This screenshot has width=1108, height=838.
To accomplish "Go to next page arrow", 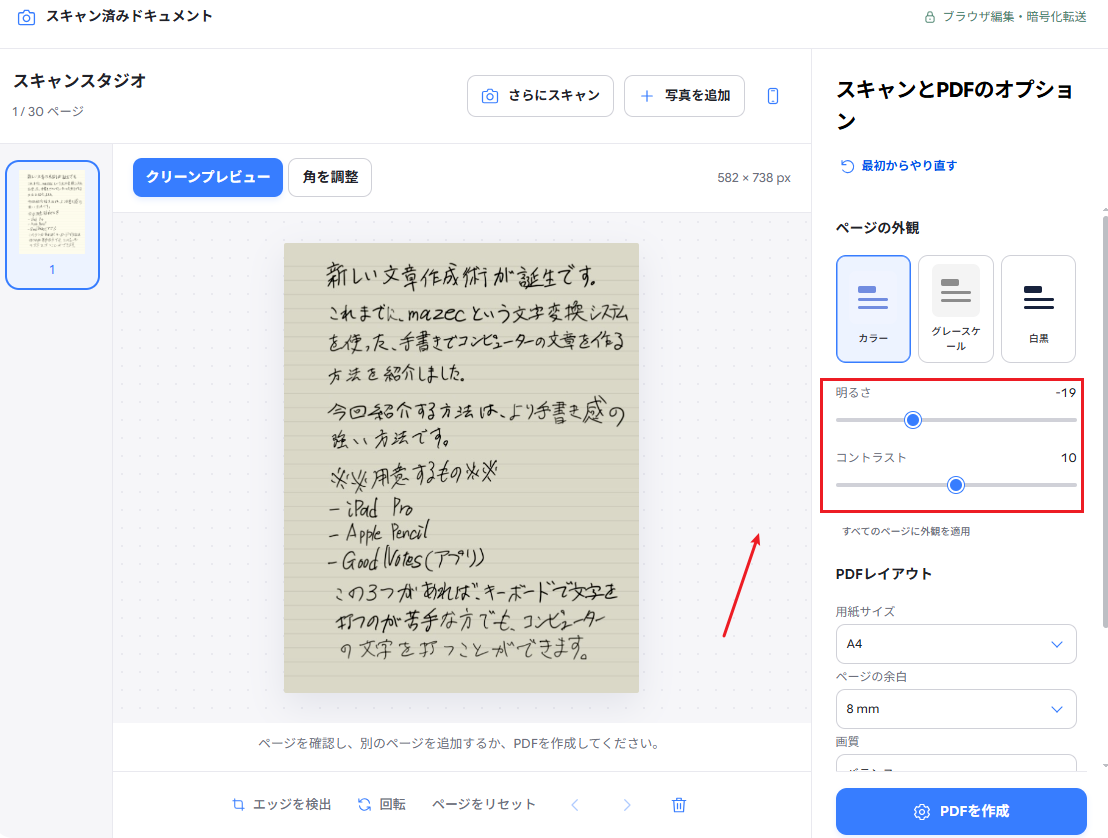I will pyautogui.click(x=627, y=805).
